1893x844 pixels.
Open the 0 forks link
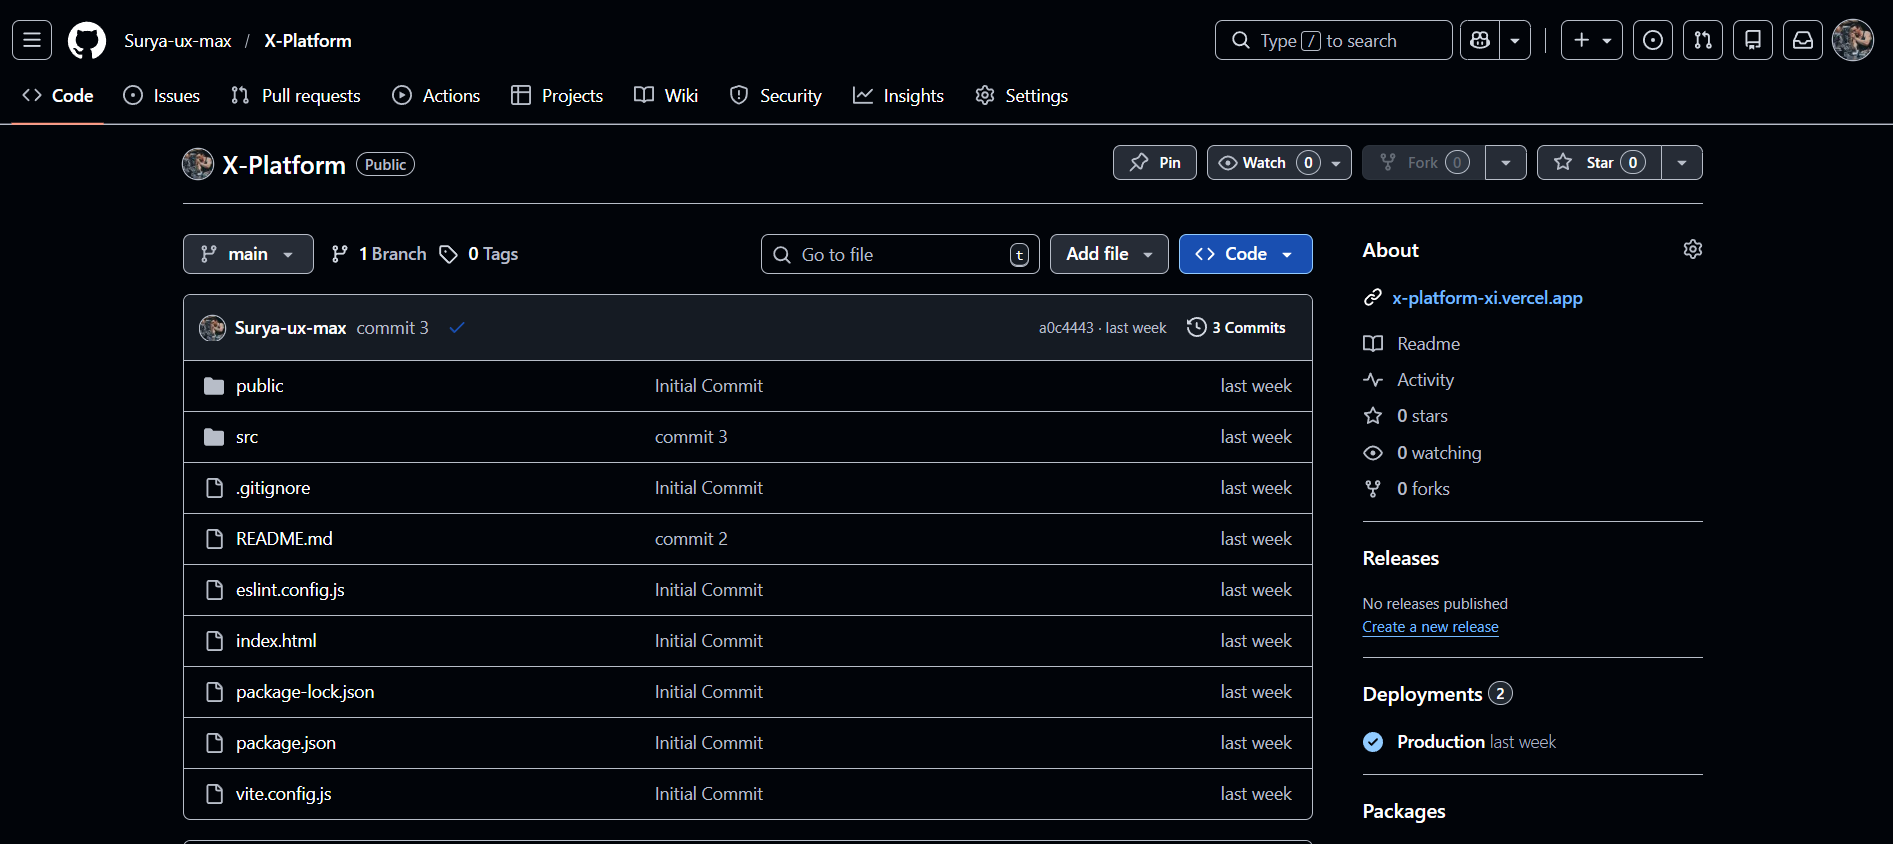click(x=1406, y=489)
